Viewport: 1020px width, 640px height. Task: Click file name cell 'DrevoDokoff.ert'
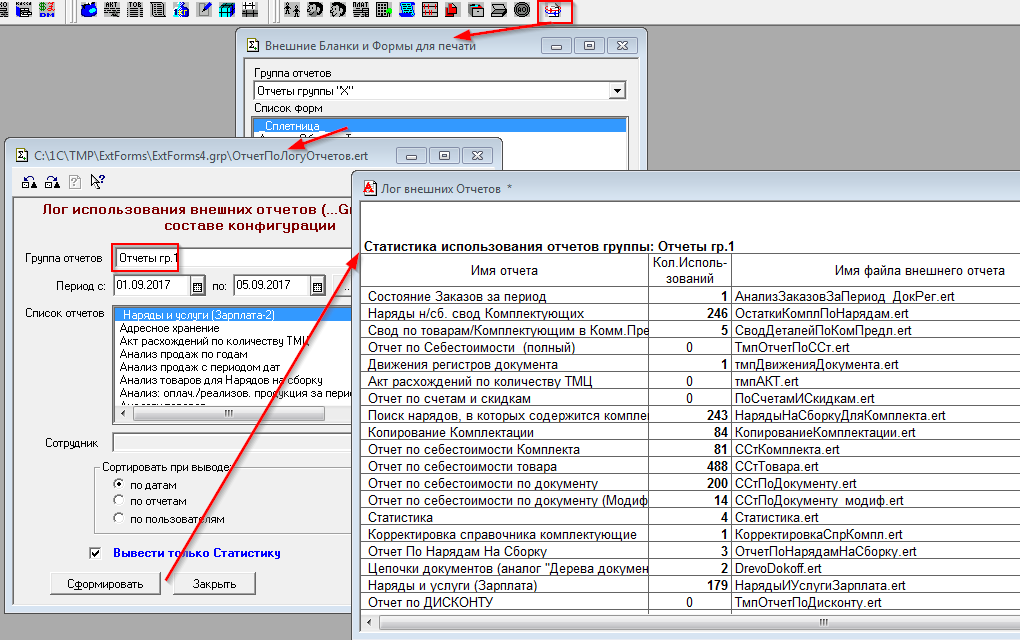(876, 568)
